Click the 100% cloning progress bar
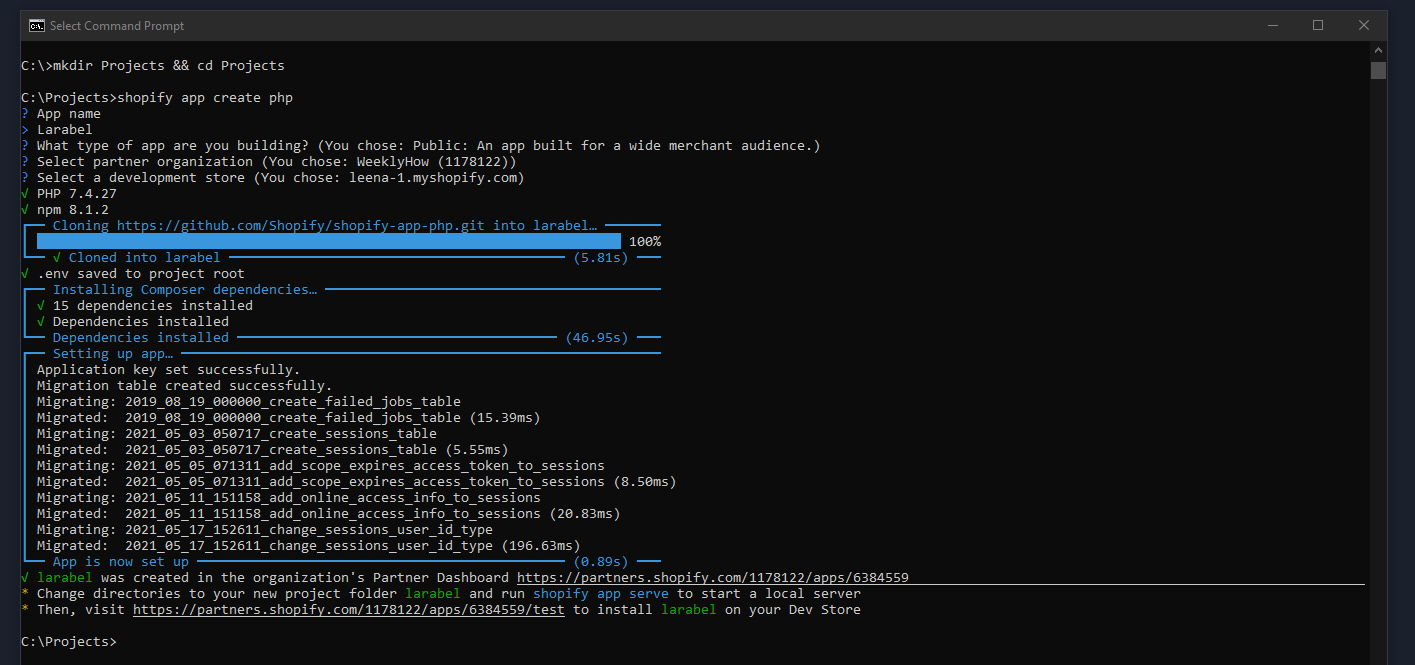This screenshot has height=665, width=1415. pyautogui.click(x=328, y=241)
